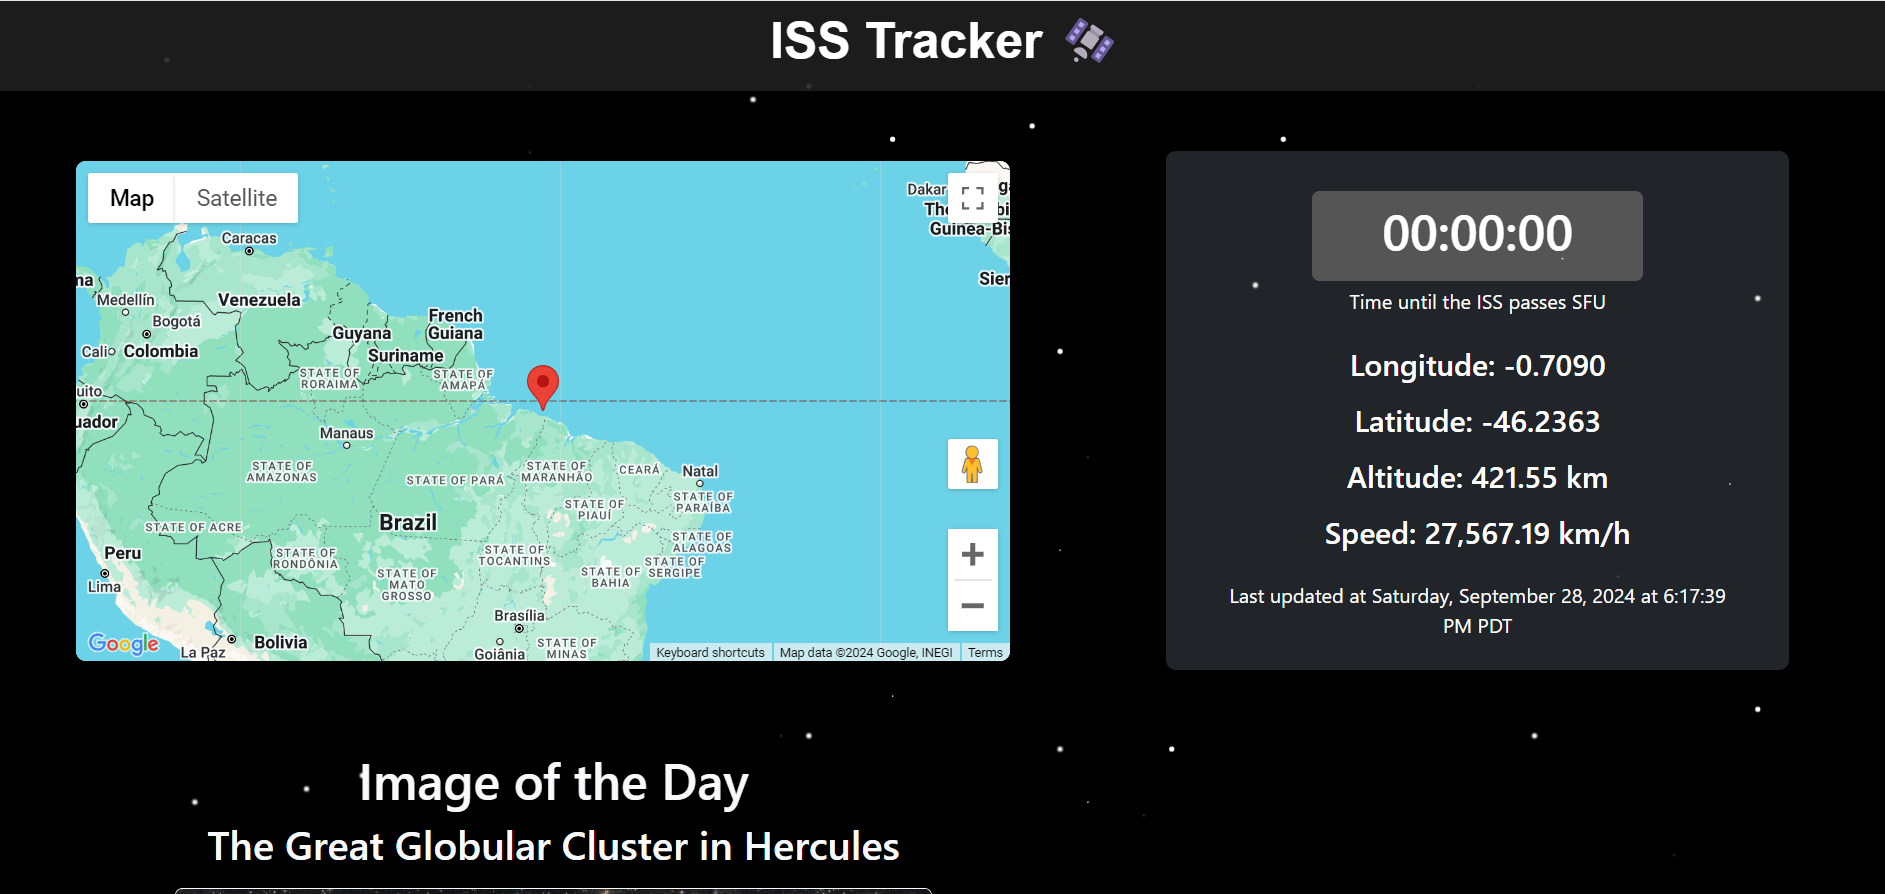The image size is (1885, 894).
Task: Select the Street View pegman icon
Action: pyautogui.click(x=973, y=465)
